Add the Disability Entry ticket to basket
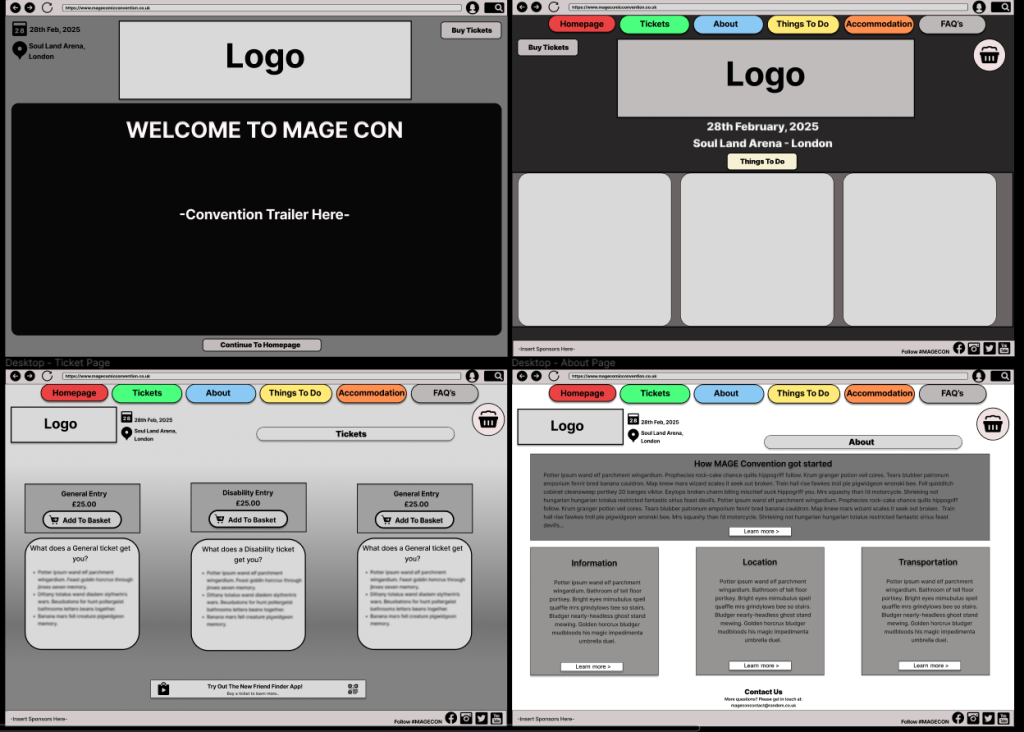The height and width of the screenshot is (732, 1024). (x=248, y=520)
